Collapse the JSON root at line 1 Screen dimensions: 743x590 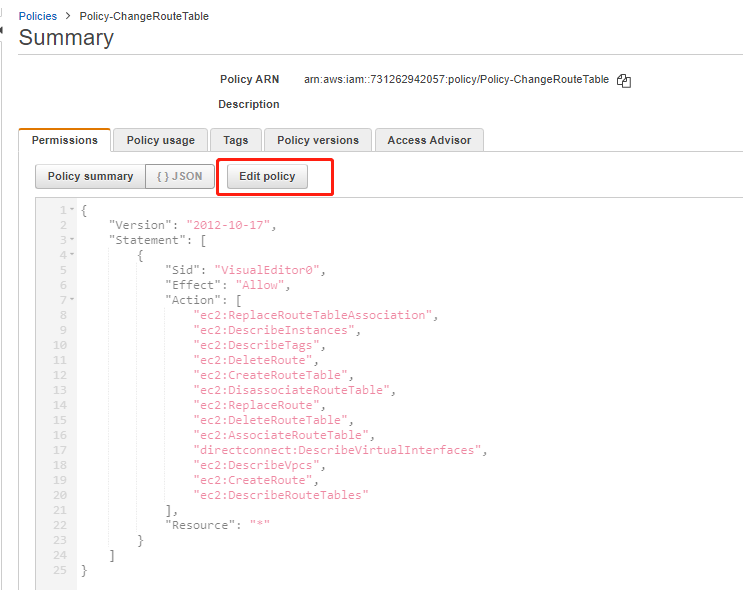coord(72,210)
